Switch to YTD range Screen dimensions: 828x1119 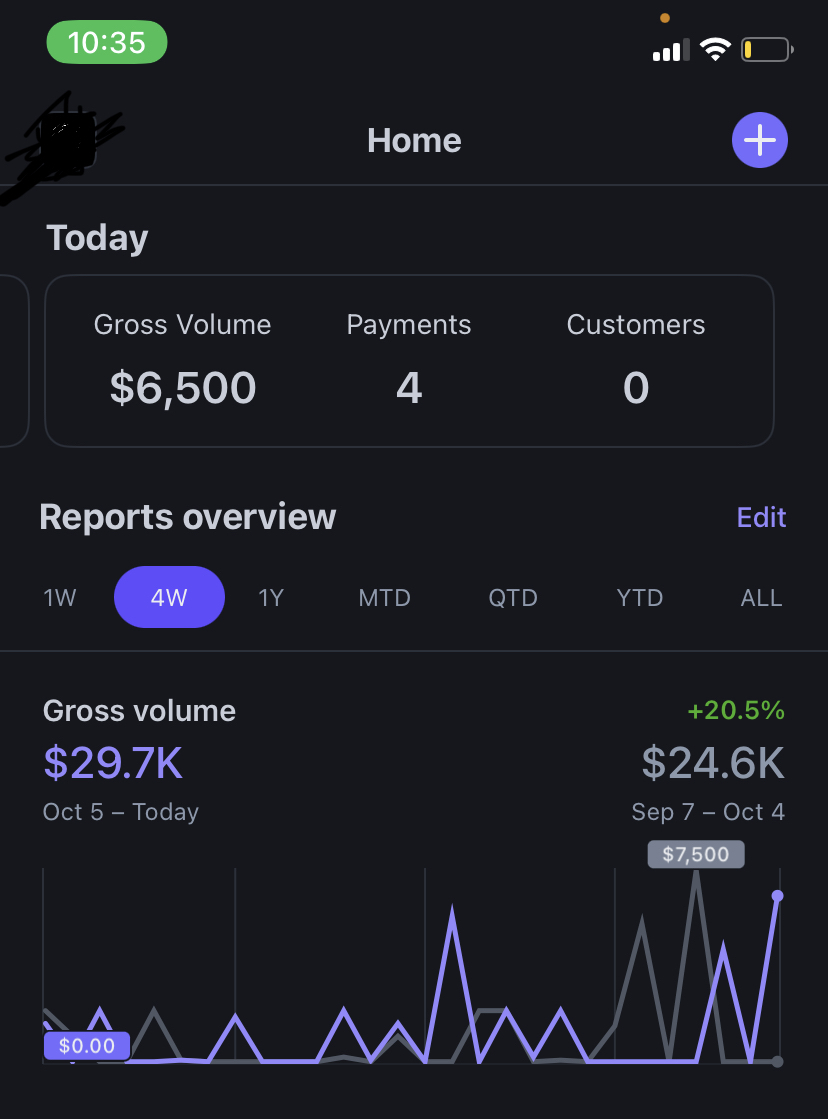[640, 597]
